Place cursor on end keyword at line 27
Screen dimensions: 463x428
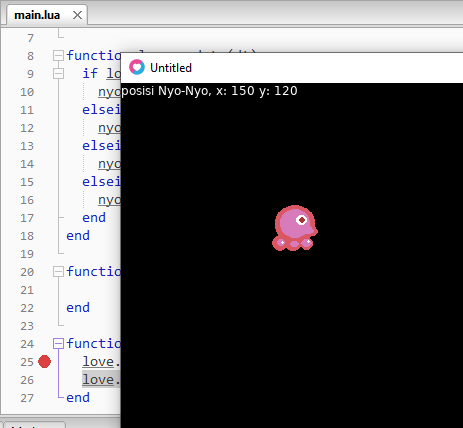click(x=78, y=398)
